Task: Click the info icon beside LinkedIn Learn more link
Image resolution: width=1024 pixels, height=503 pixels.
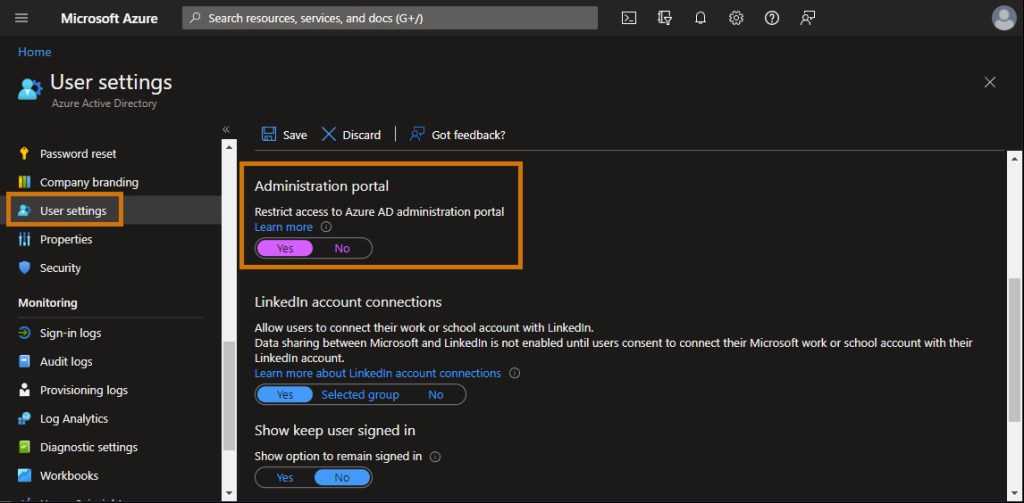Action: tap(515, 373)
